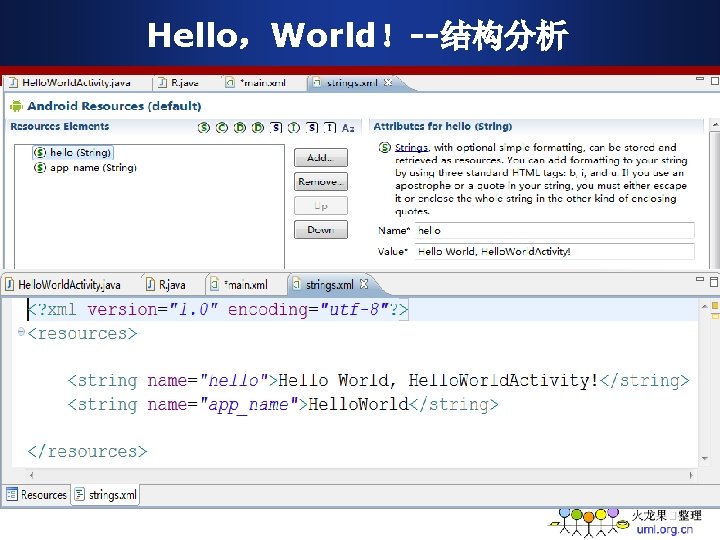Screen dimensions: 720x540
Task: Click the Android robot icon beside Android Resources
Action: click(x=16, y=106)
